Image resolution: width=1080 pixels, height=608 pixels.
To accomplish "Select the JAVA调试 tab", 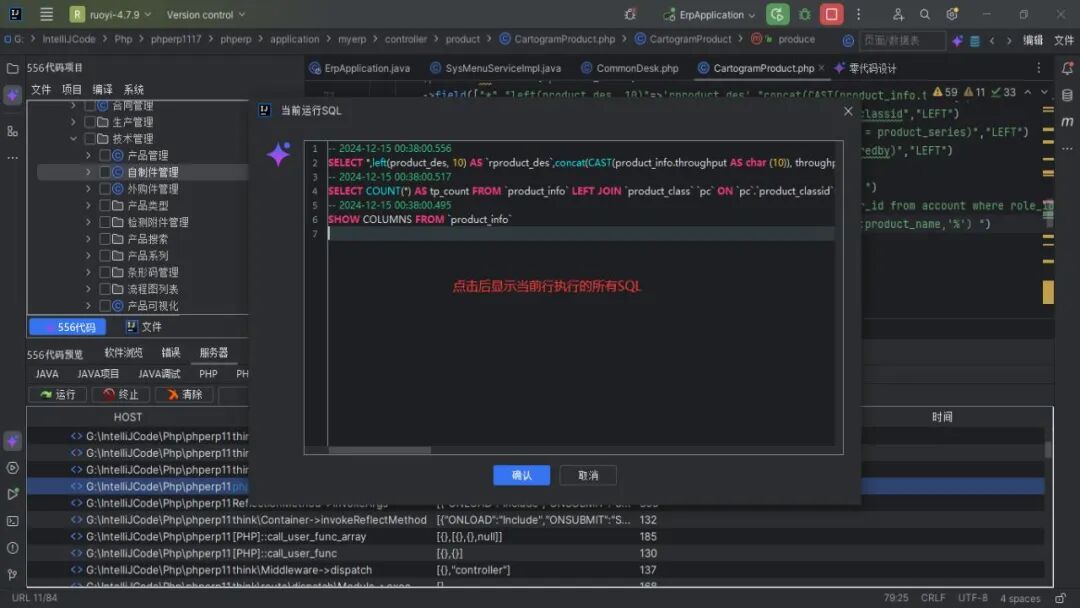I will click(159, 374).
